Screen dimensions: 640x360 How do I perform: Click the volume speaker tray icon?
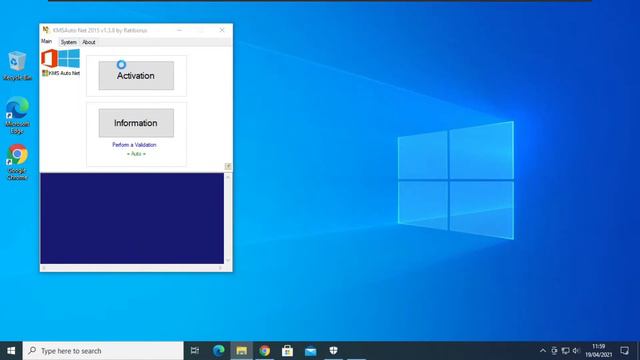pos(576,351)
